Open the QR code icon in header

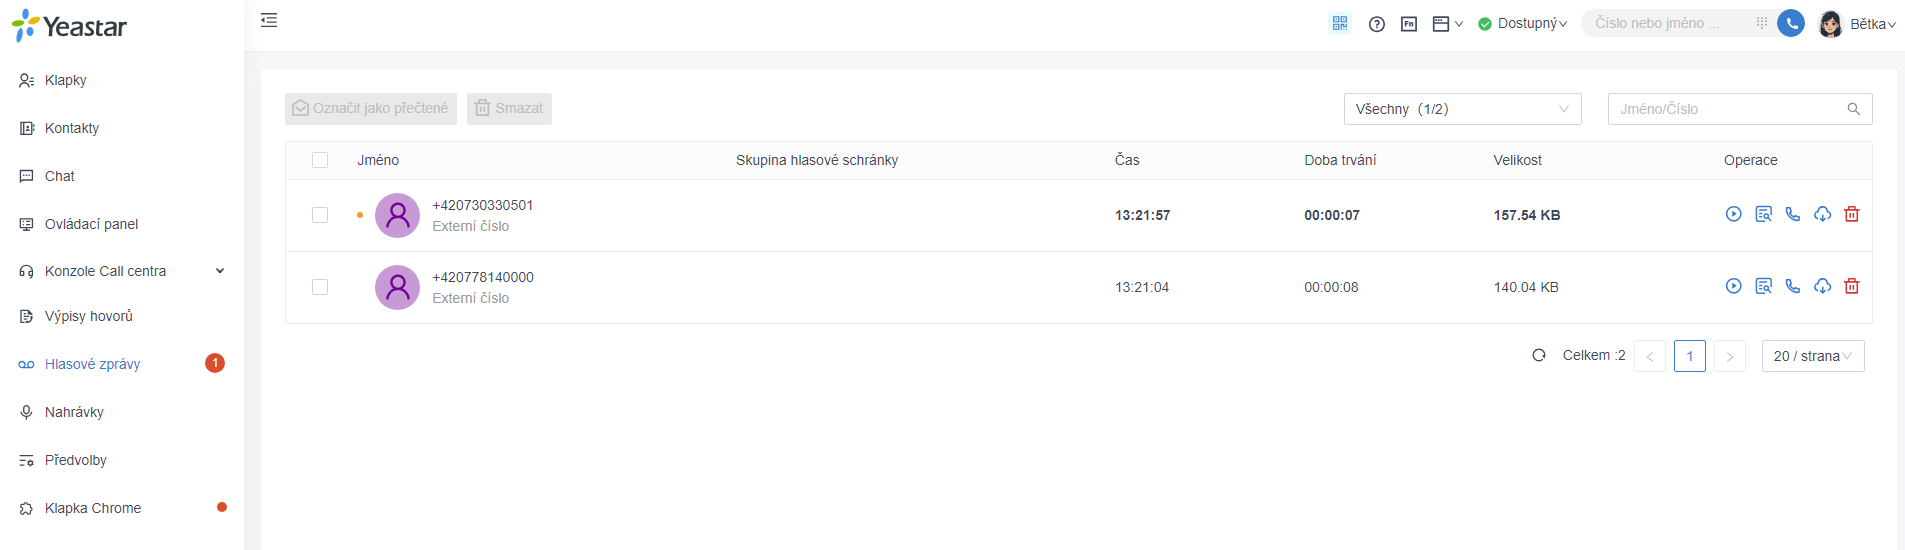1340,23
